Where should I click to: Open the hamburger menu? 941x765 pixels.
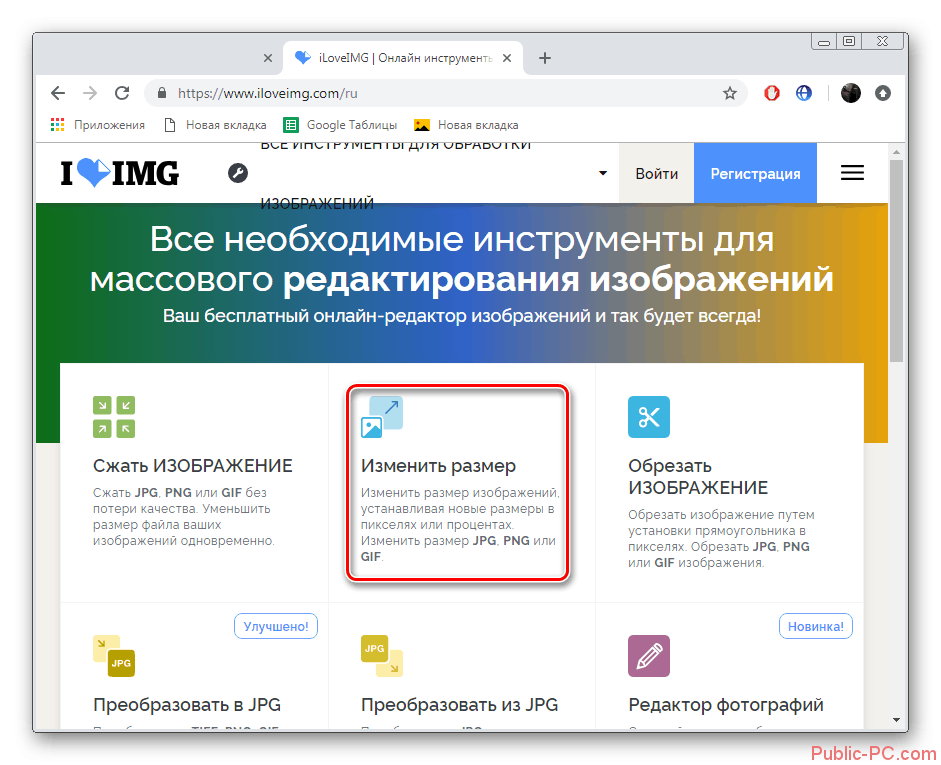coord(852,173)
